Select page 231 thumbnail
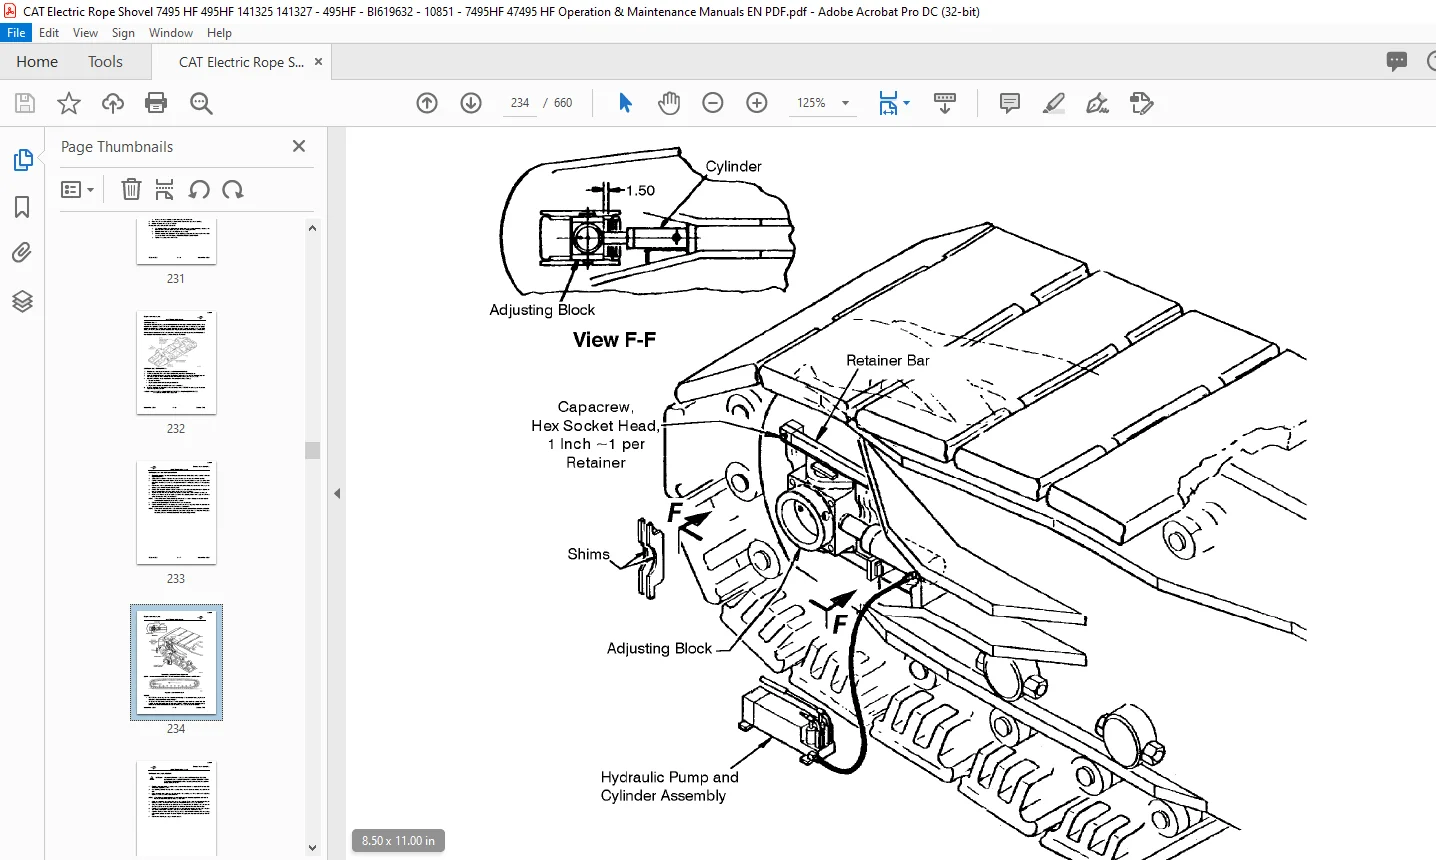This screenshot has width=1436, height=860. [176, 242]
